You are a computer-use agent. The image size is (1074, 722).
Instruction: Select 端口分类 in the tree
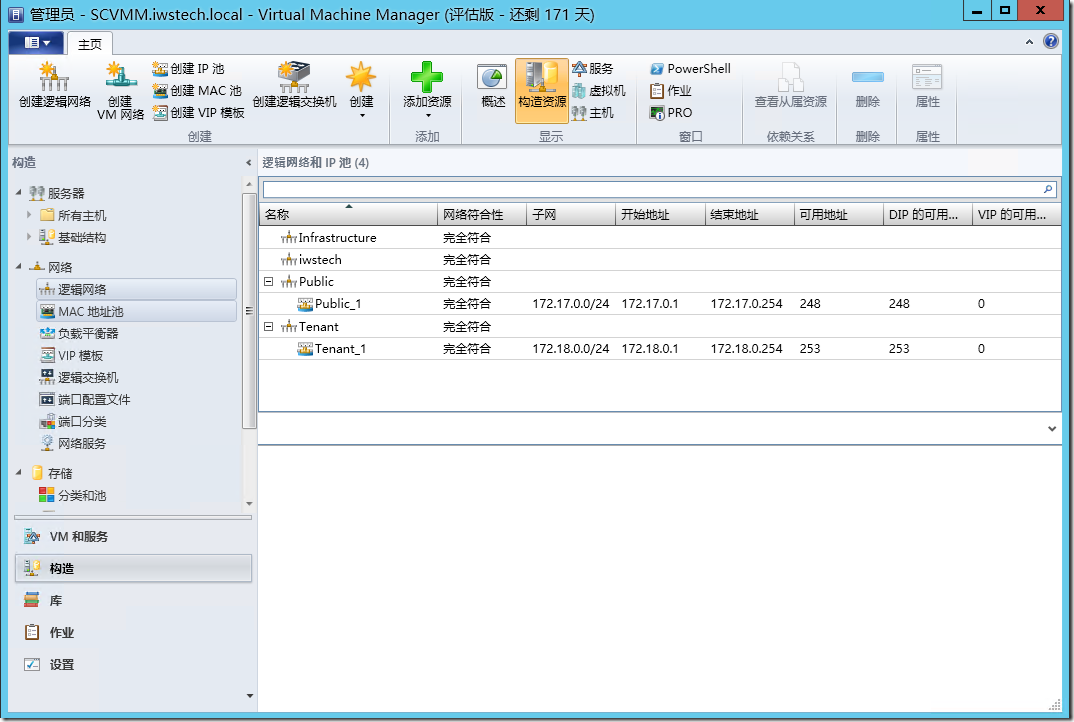point(73,421)
